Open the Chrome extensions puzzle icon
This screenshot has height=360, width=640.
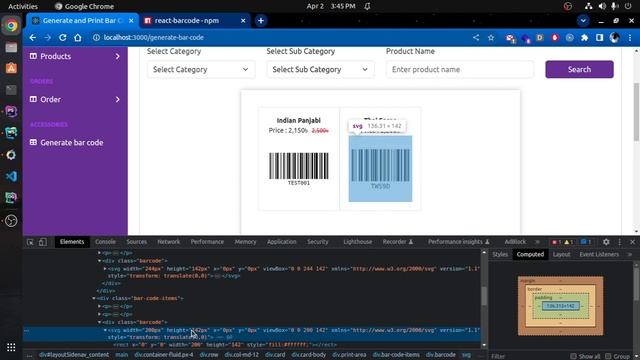tap(584, 38)
